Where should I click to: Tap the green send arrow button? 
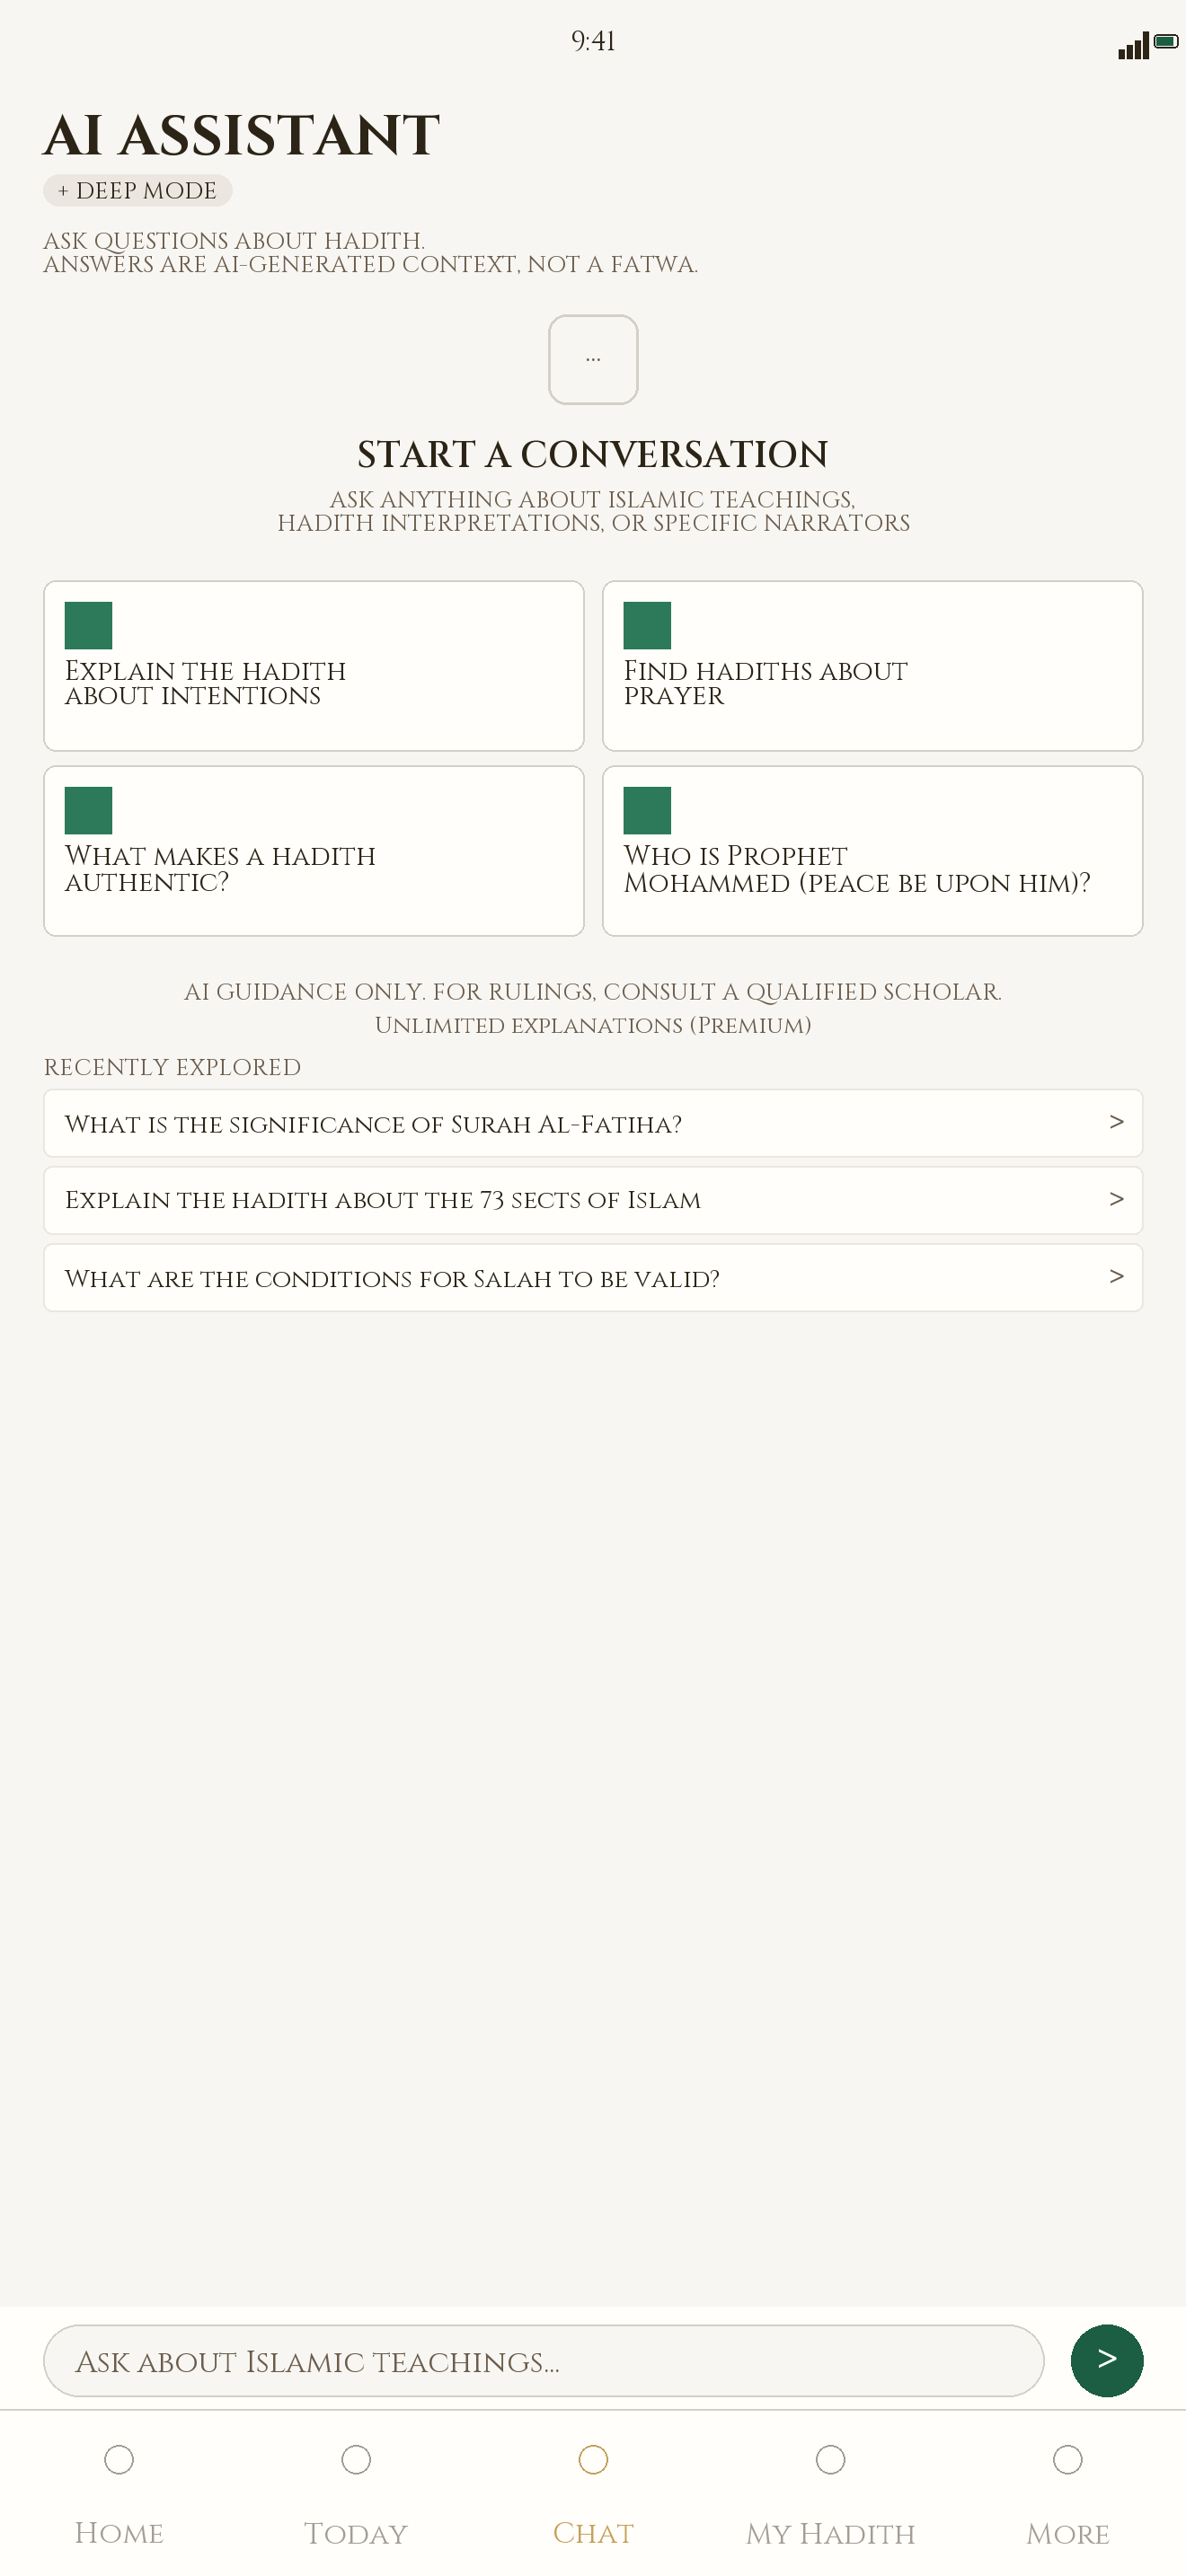(x=1106, y=2360)
